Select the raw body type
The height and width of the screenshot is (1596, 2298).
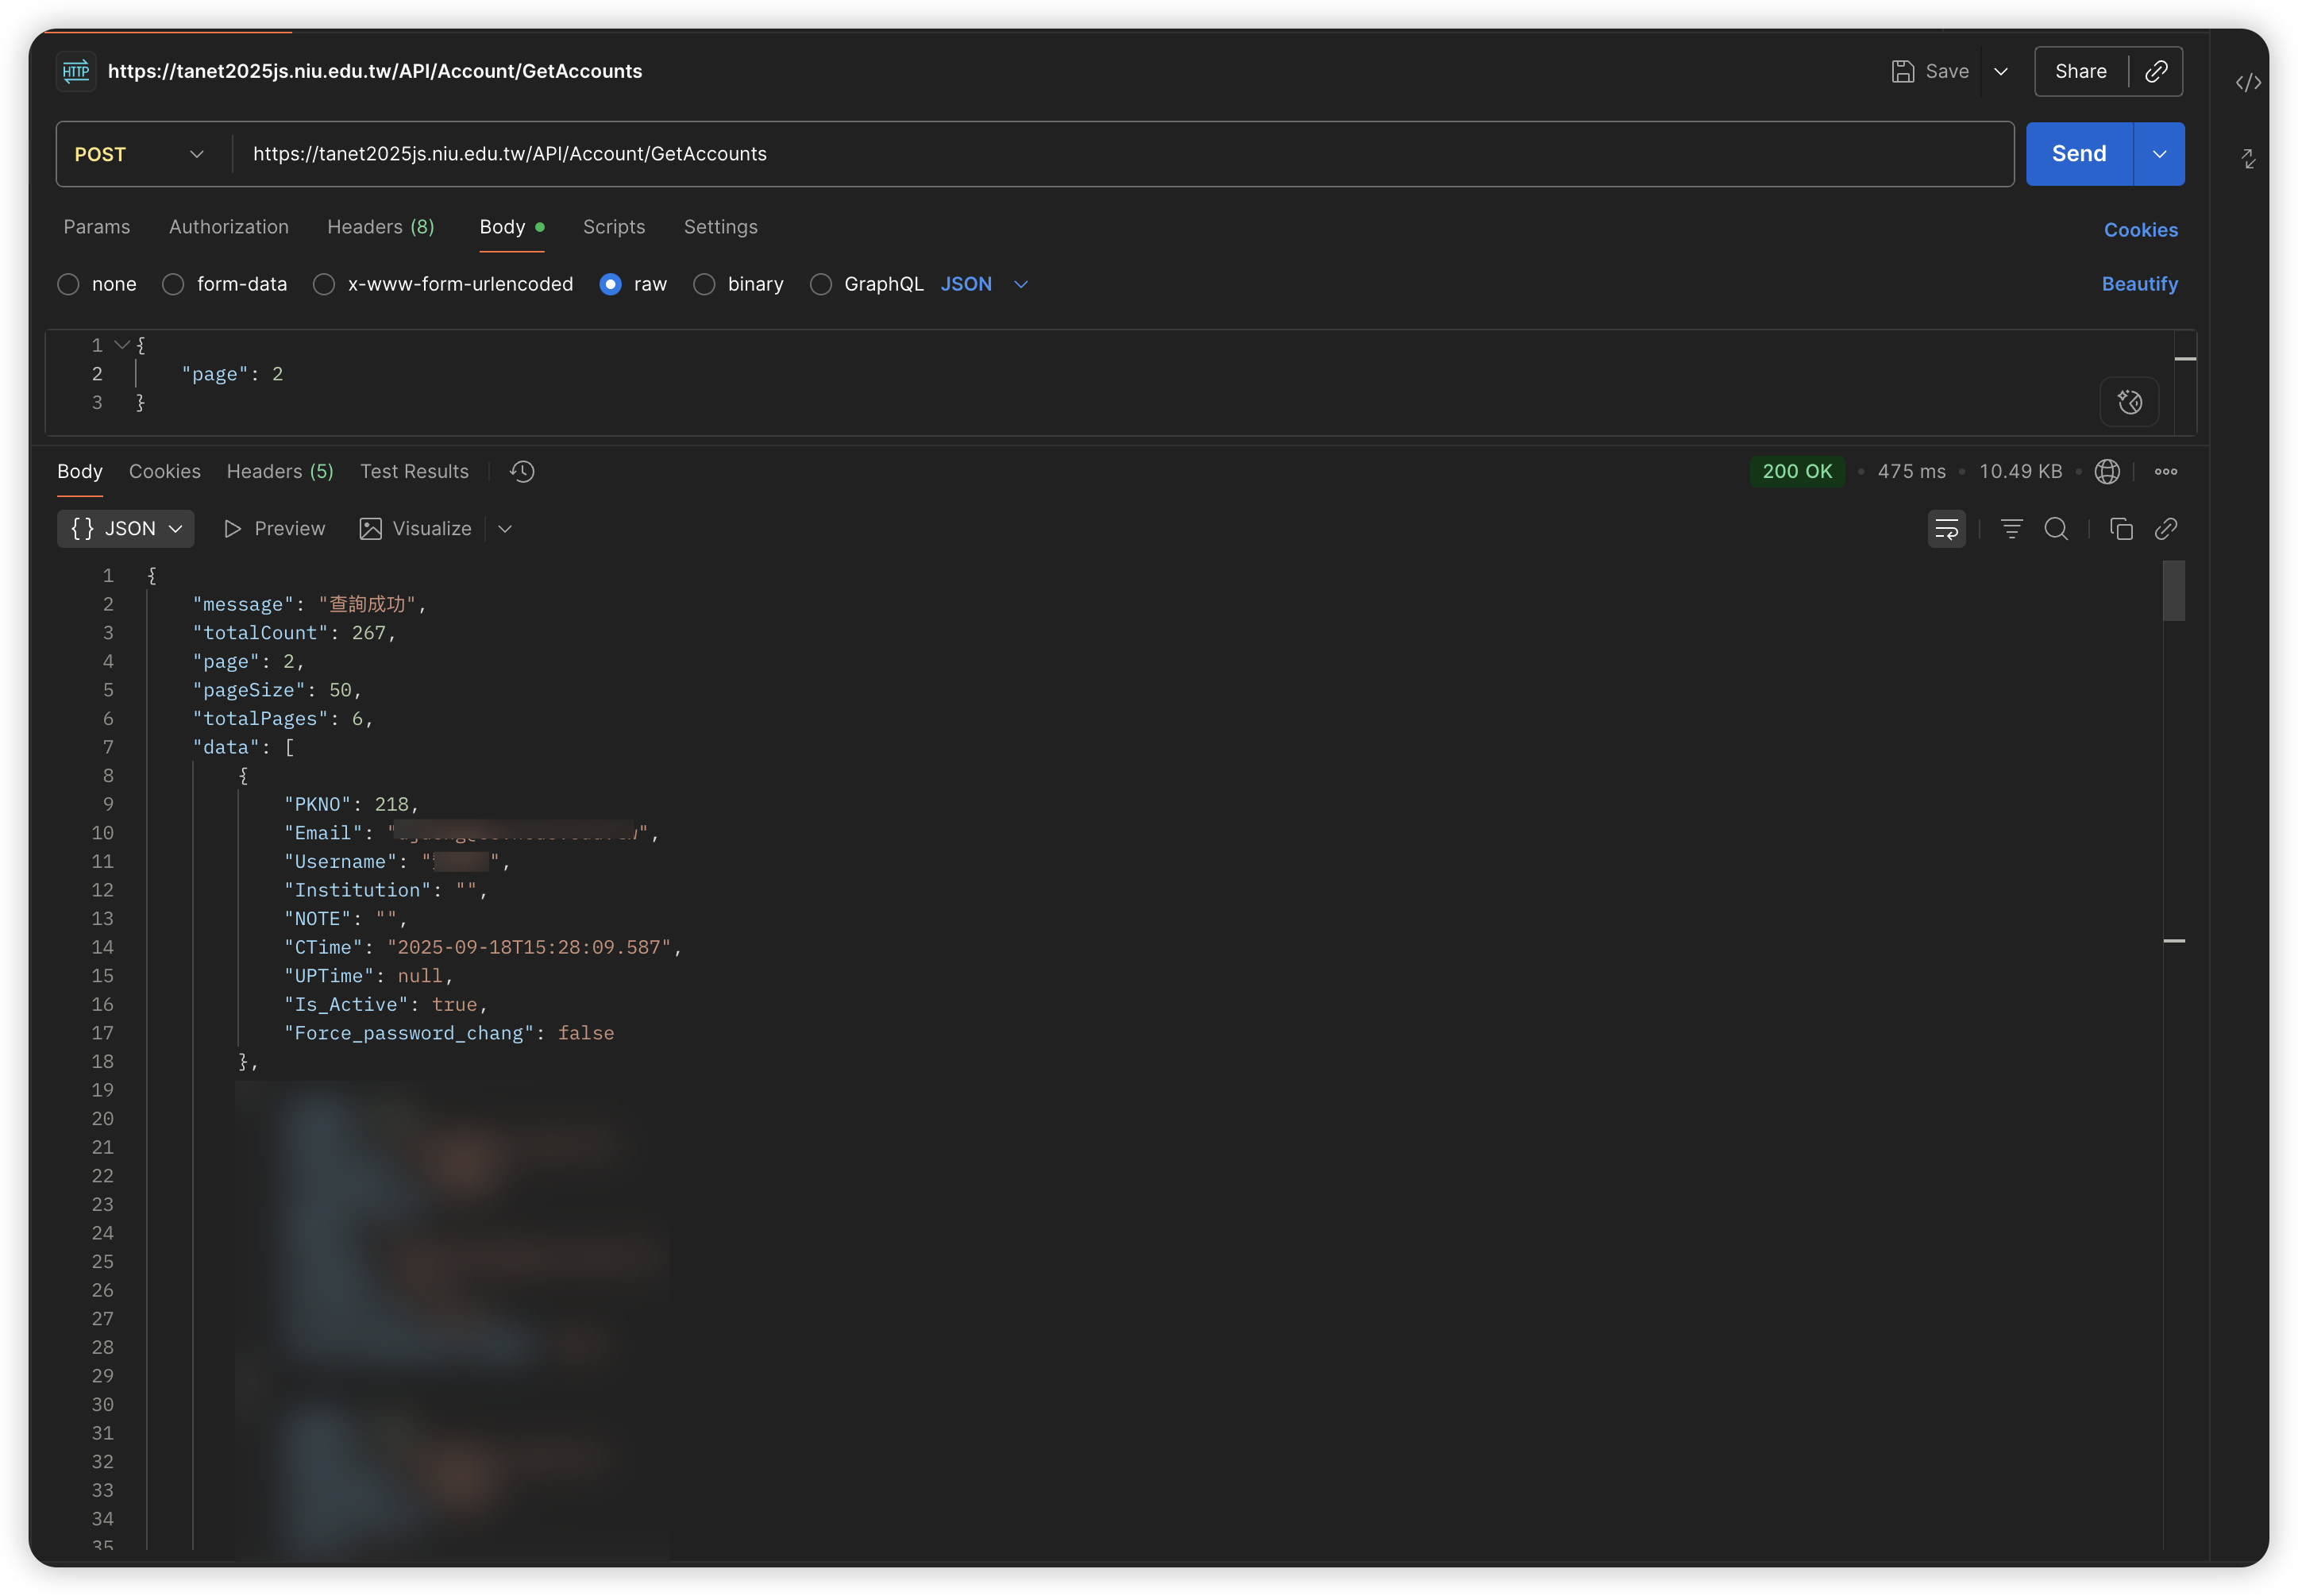pyautogui.click(x=610, y=284)
